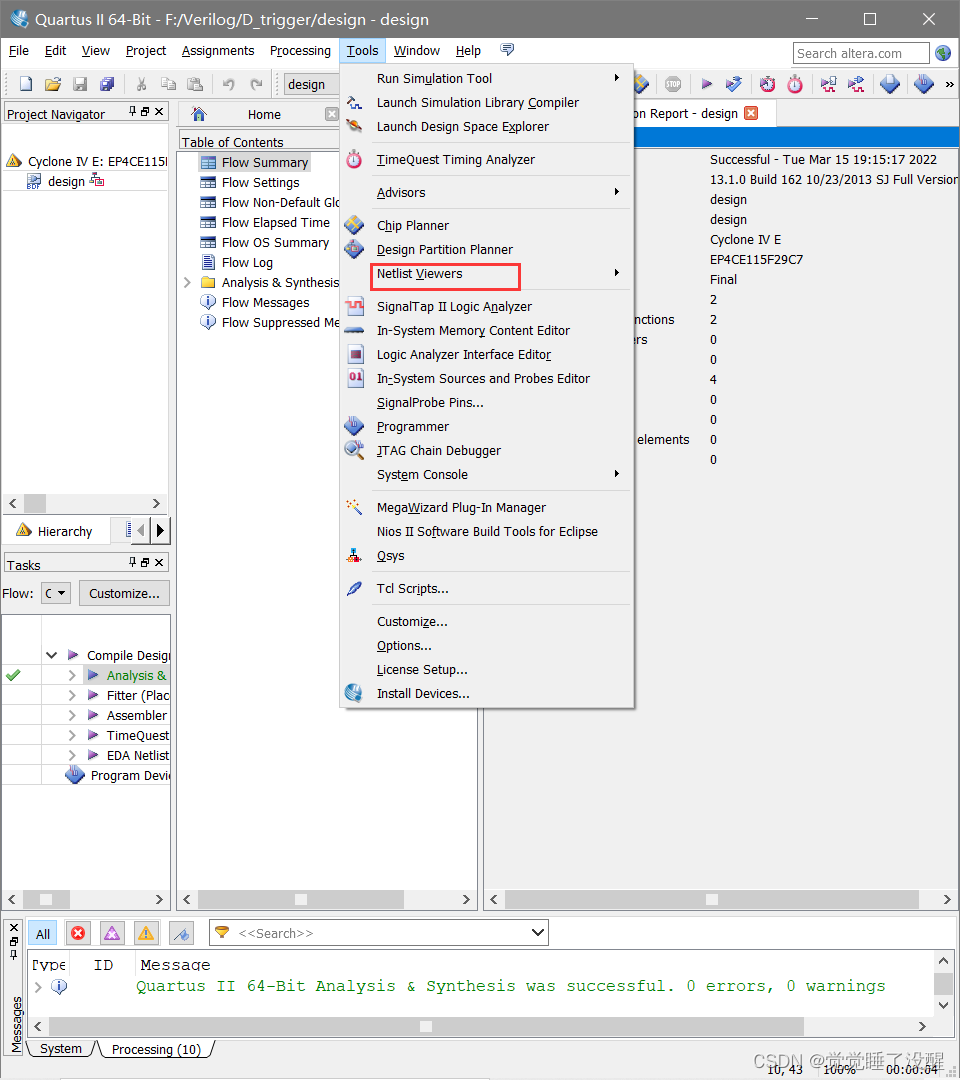Click the RTL Simulation toolbar icon

point(828,84)
